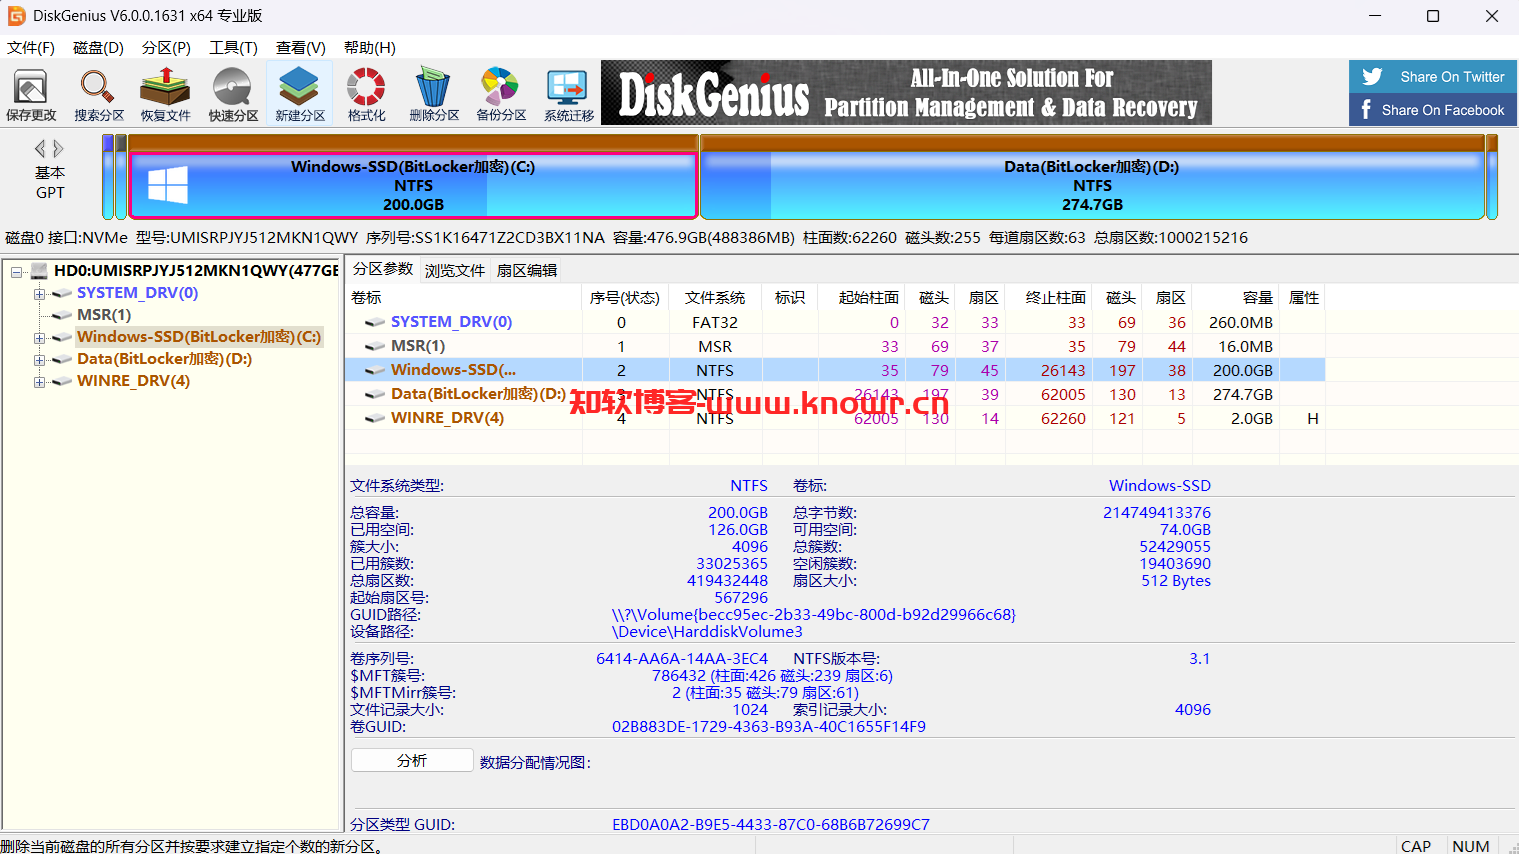Click the Analyze (分析) button

412,761
